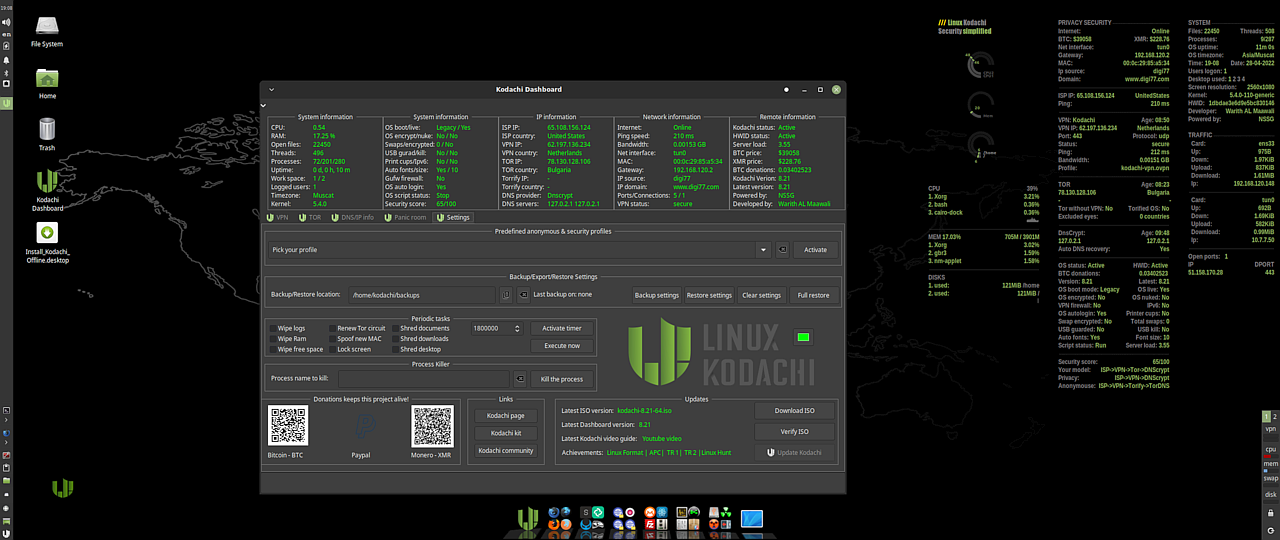
Task: Enable the Renew Tor circuit checkbox
Action: 332,328
